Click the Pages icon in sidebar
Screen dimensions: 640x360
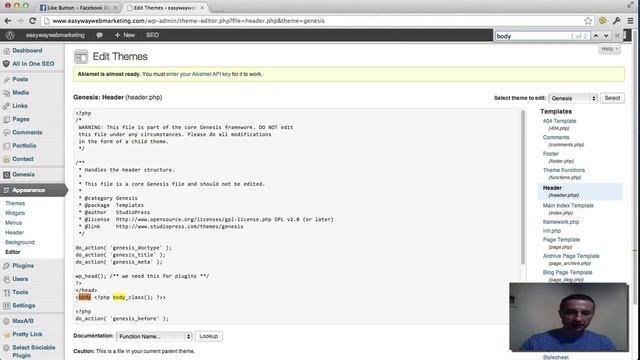6,119
